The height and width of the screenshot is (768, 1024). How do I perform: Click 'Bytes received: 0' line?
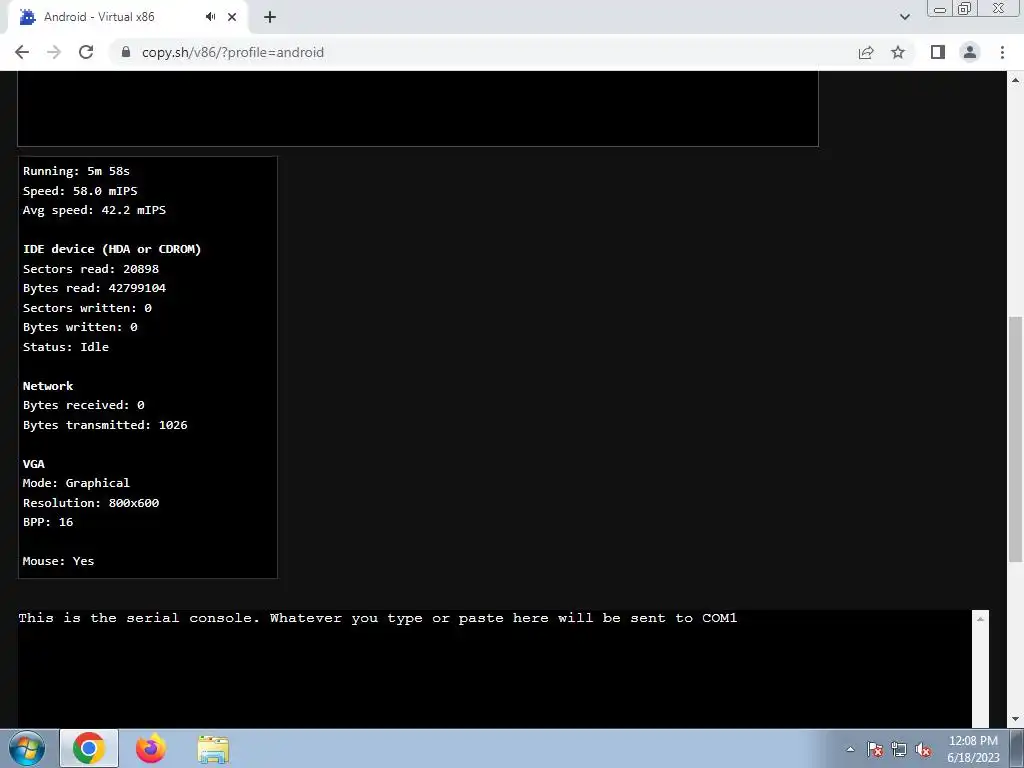[x=84, y=405]
